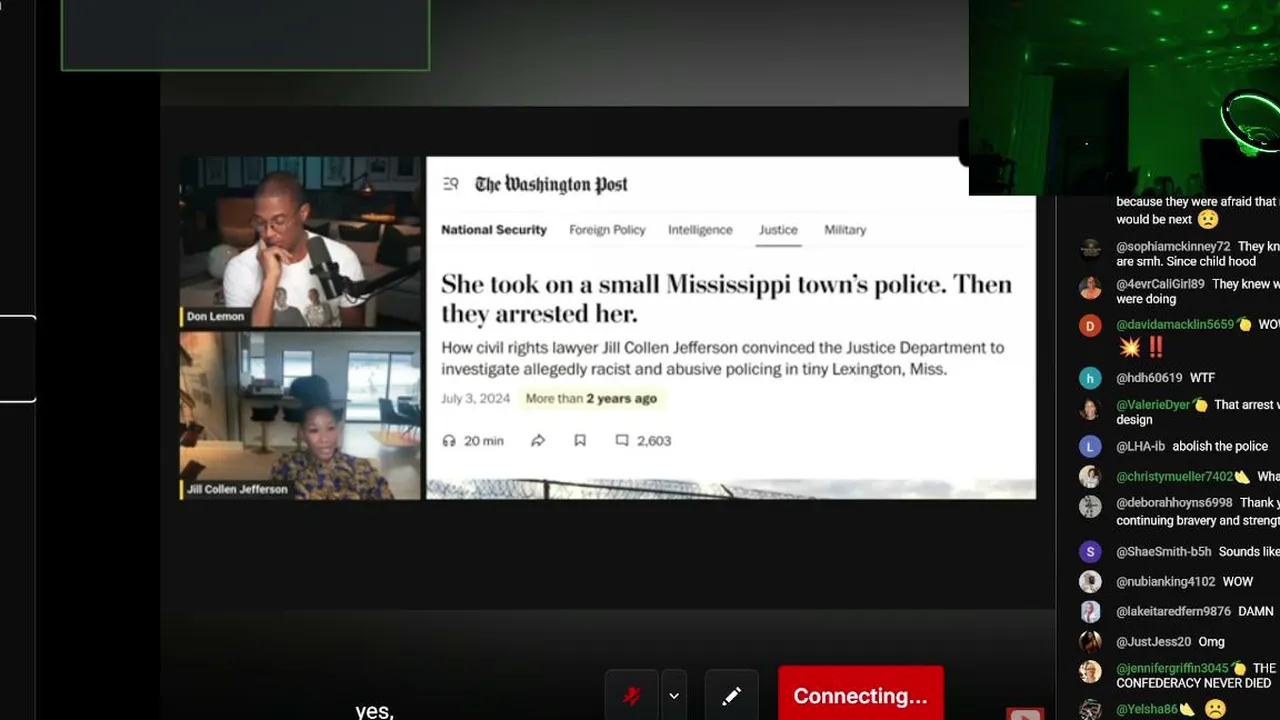Open @jennifergriffin3045's avatar
This screenshot has width=1280, height=720.
(x=1090, y=671)
